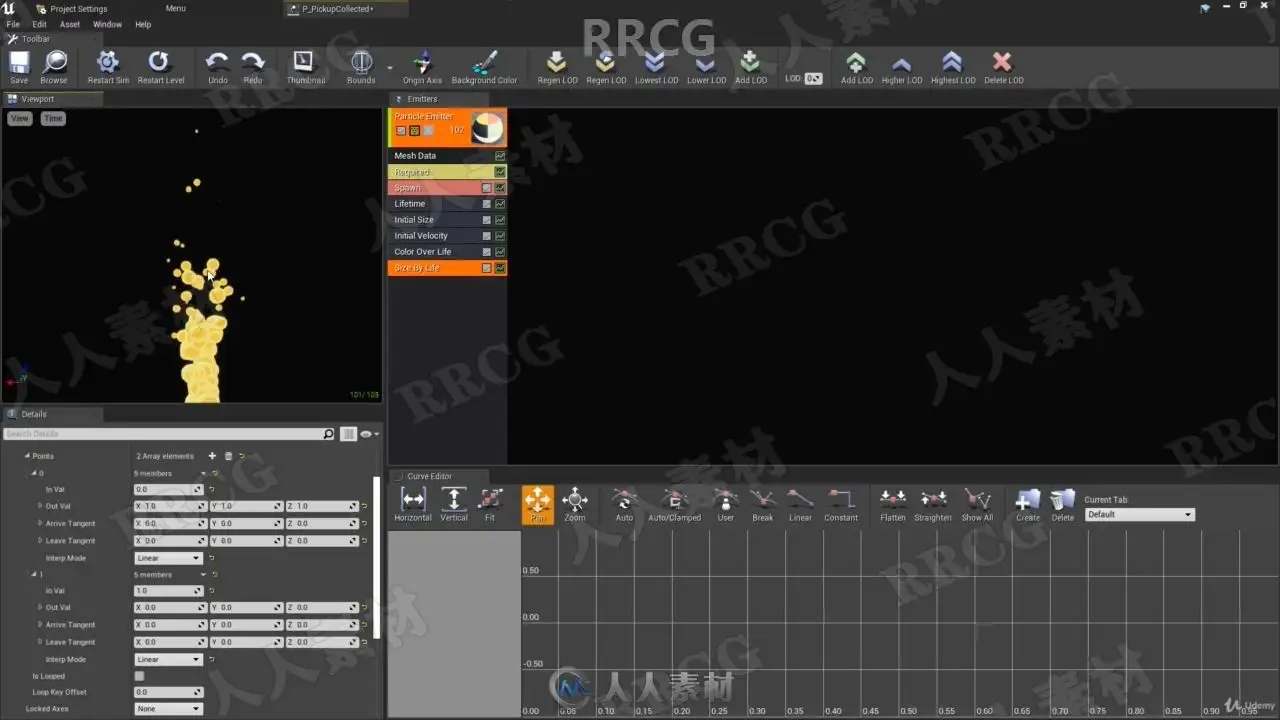Delete LOD with red X icon
Viewport: 1280px width, 720px height.
pos(1003,67)
